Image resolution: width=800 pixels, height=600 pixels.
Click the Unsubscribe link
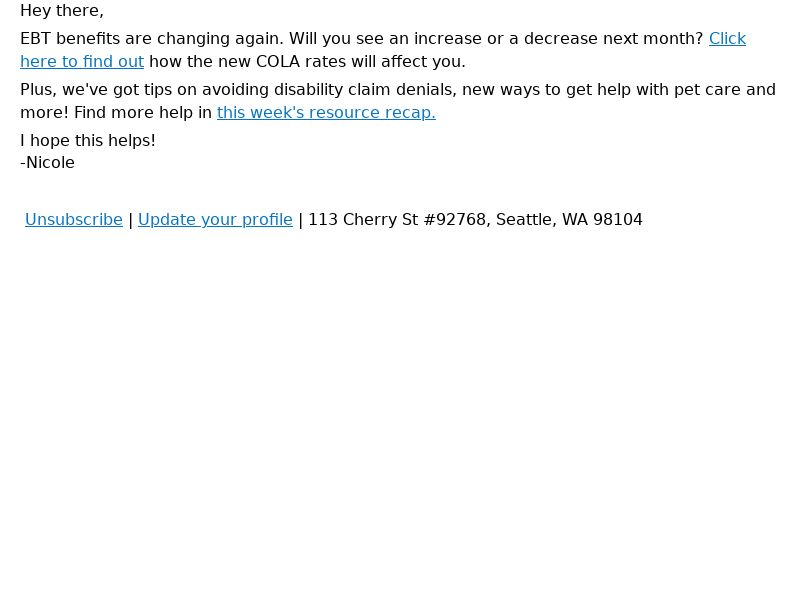tap(74, 220)
